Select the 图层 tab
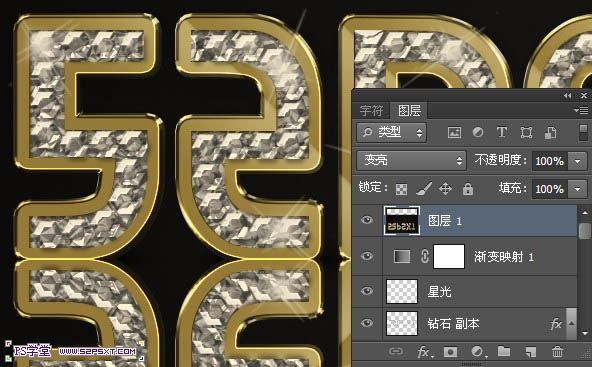This screenshot has width=592, height=367. point(409,111)
